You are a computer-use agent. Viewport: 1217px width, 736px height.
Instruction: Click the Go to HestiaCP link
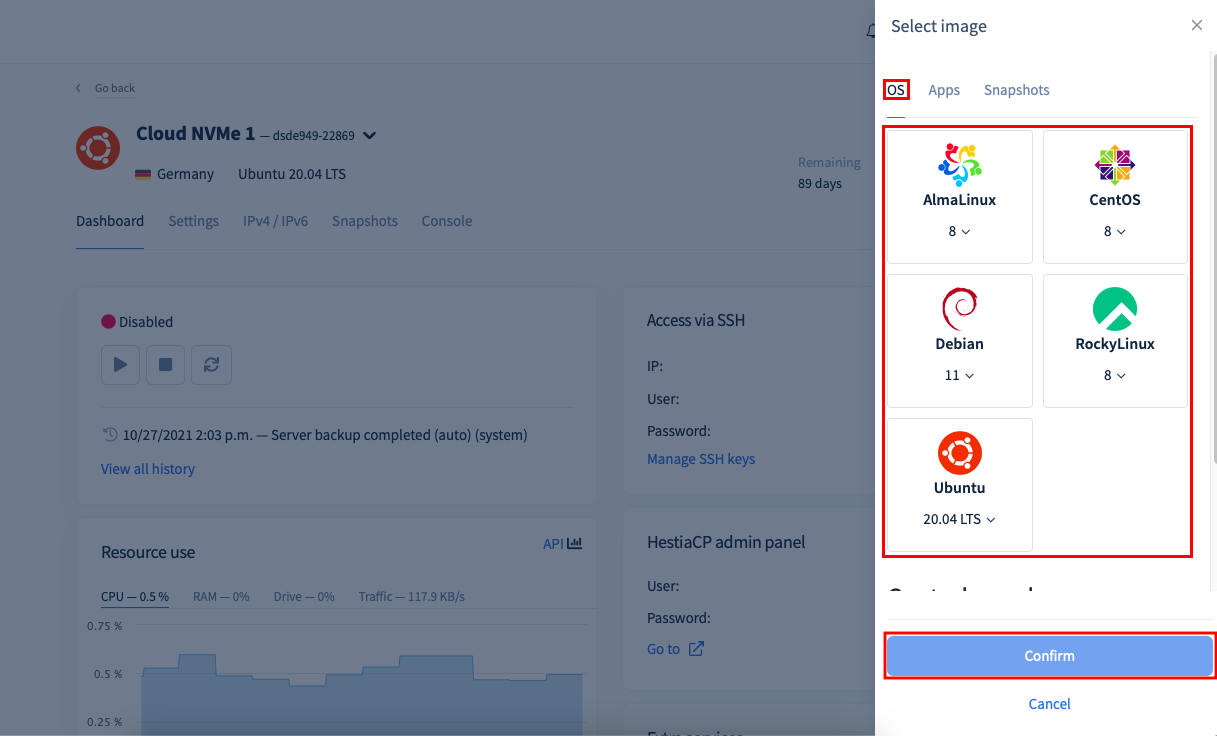(663, 649)
